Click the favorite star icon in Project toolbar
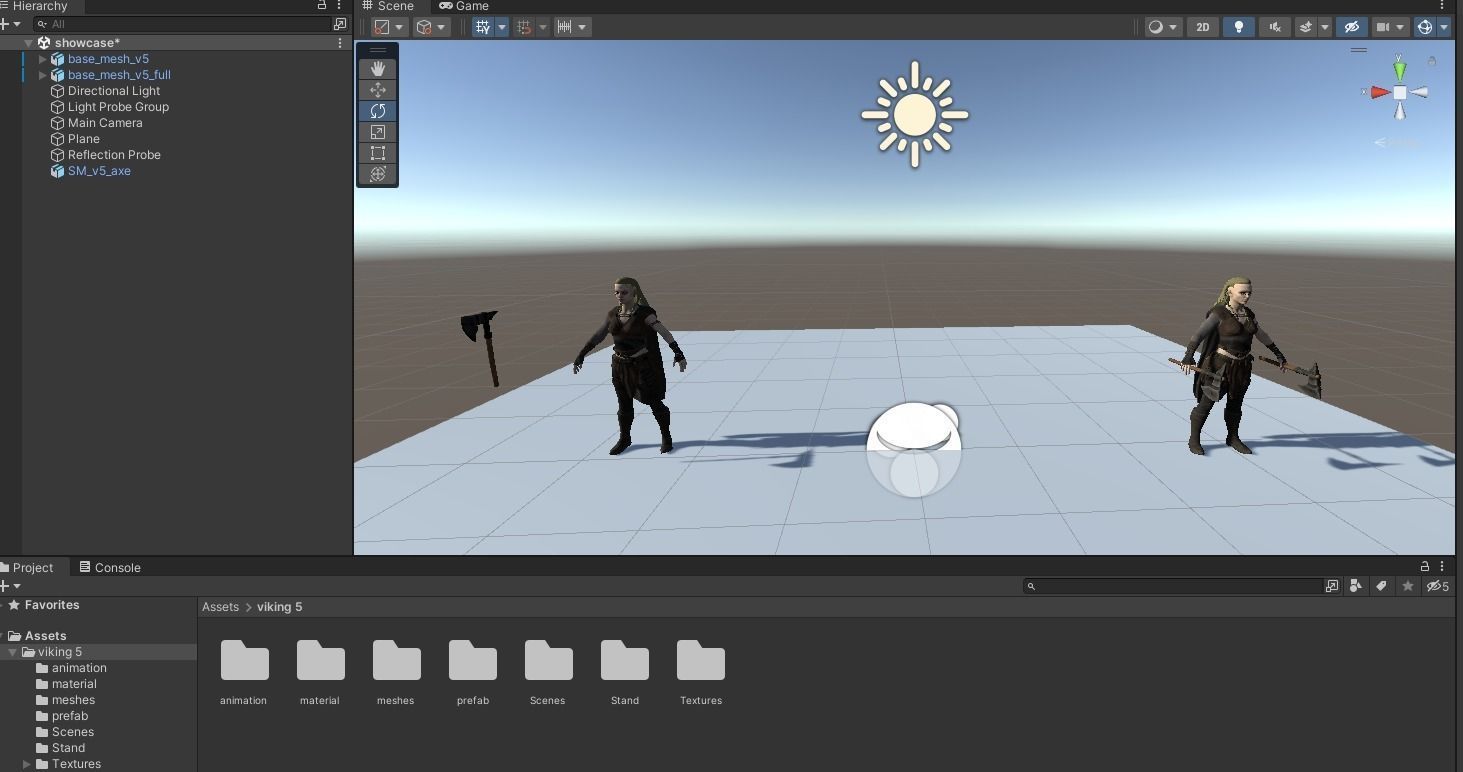The width and height of the screenshot is (1463, 772). click(x=1408, y=586)
